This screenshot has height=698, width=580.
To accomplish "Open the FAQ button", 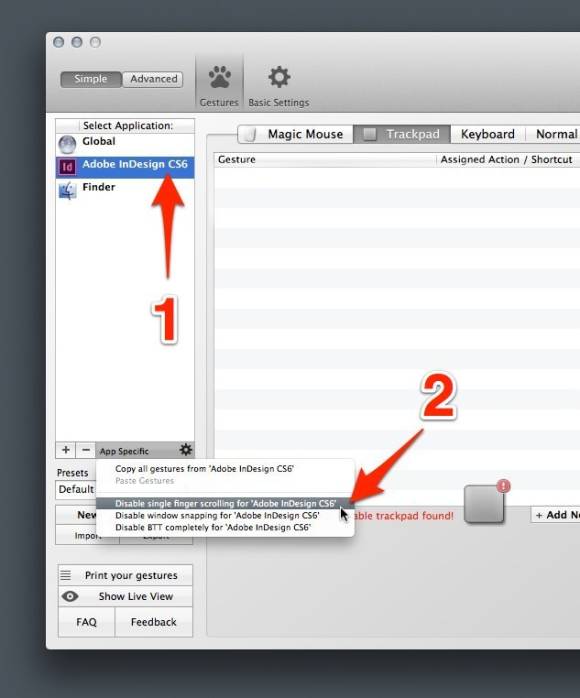I will (86, 622).
